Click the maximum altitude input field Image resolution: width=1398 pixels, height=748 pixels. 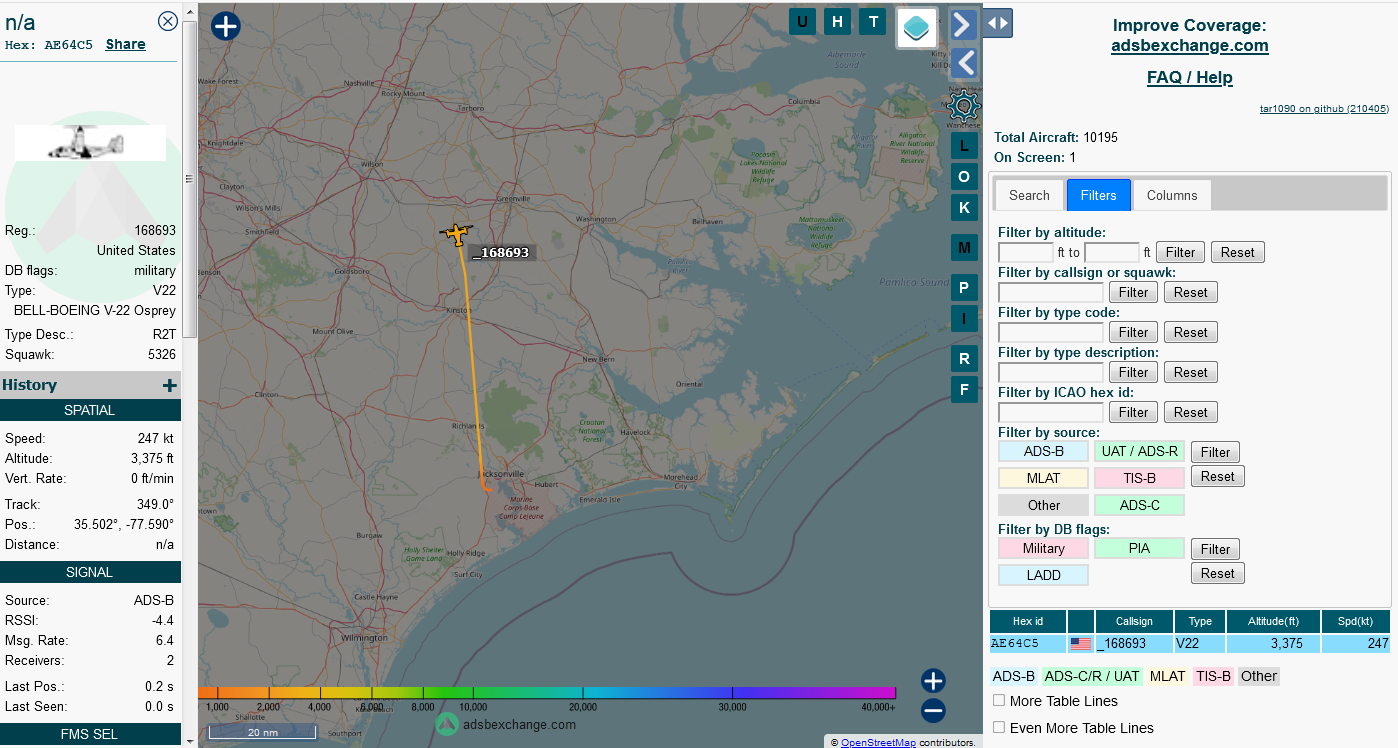tap(1112, 252)
